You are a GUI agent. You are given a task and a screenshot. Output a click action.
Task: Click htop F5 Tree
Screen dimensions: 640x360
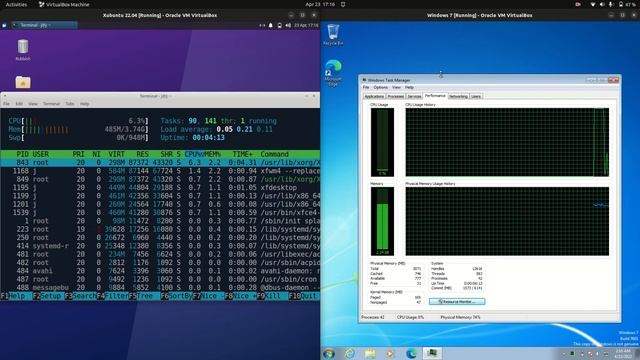click(144, 296)
